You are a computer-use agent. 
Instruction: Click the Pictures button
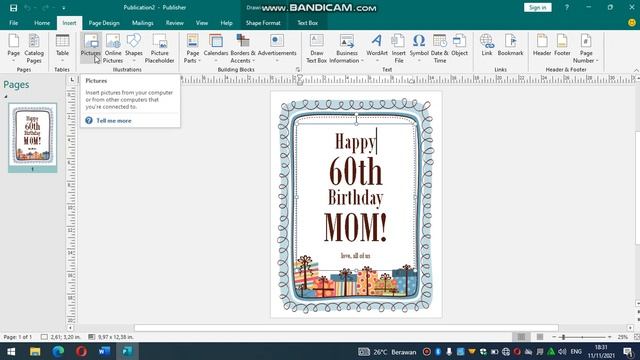coord(91,48)
